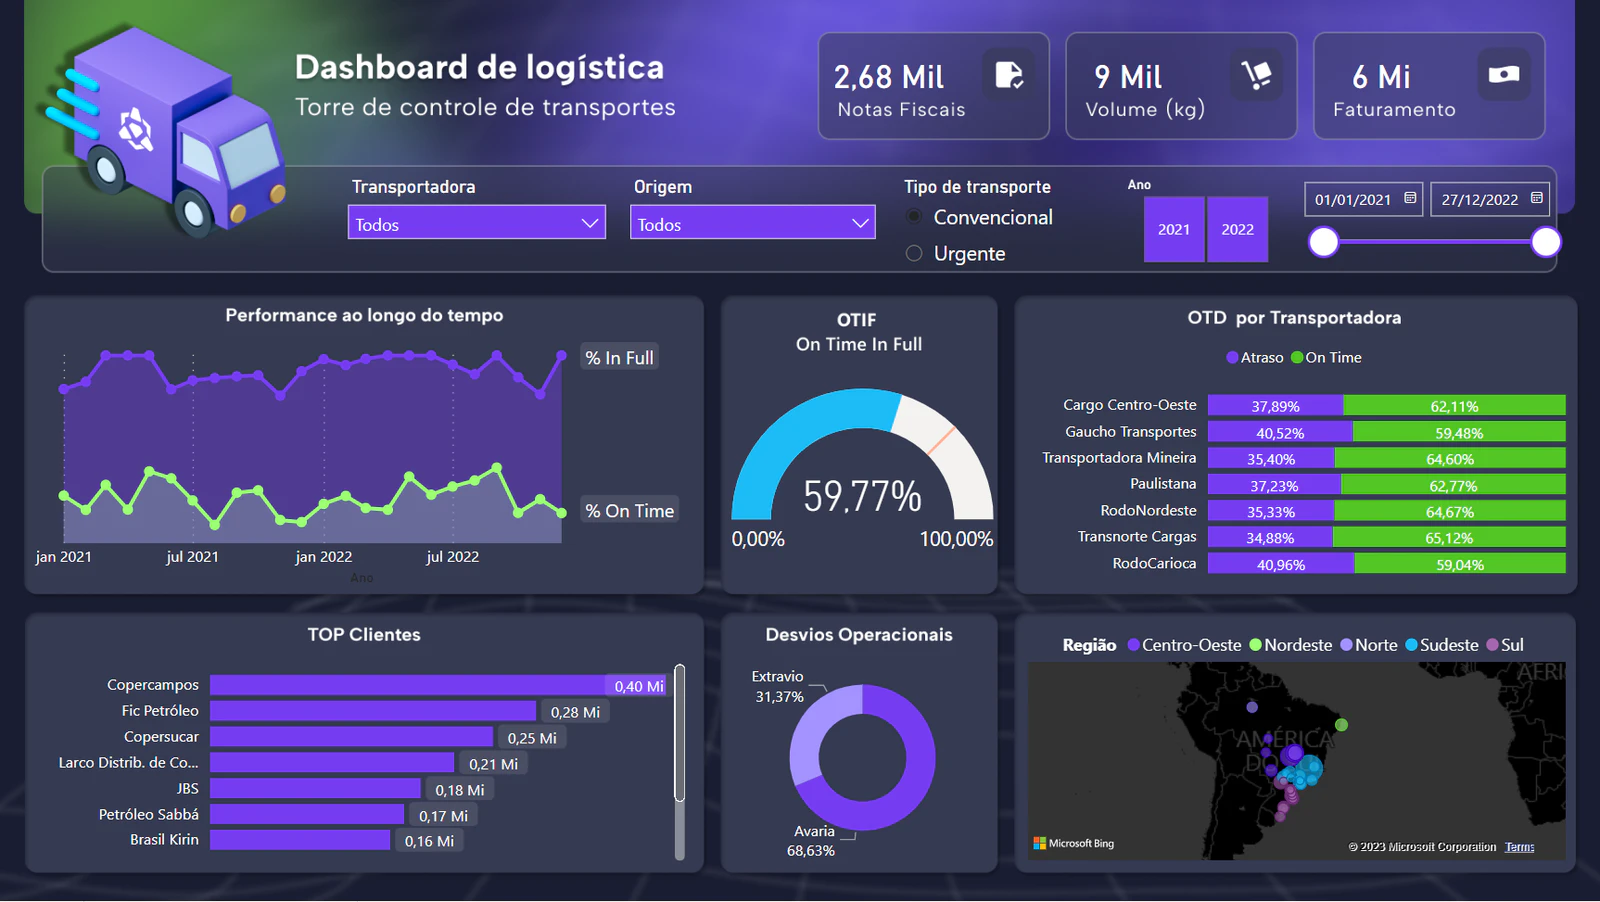Click Paulistana 62,77% On Time bar
The image size is (1600, 902).
(x=1453, y=485)
